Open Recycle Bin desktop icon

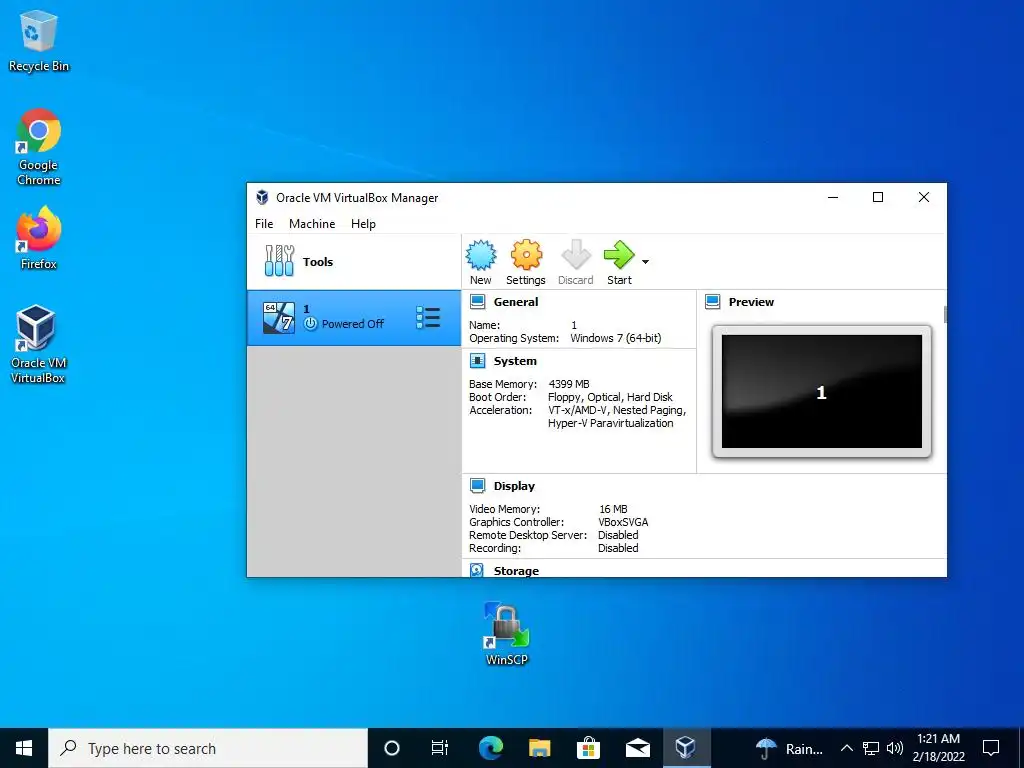coord(39,40)
